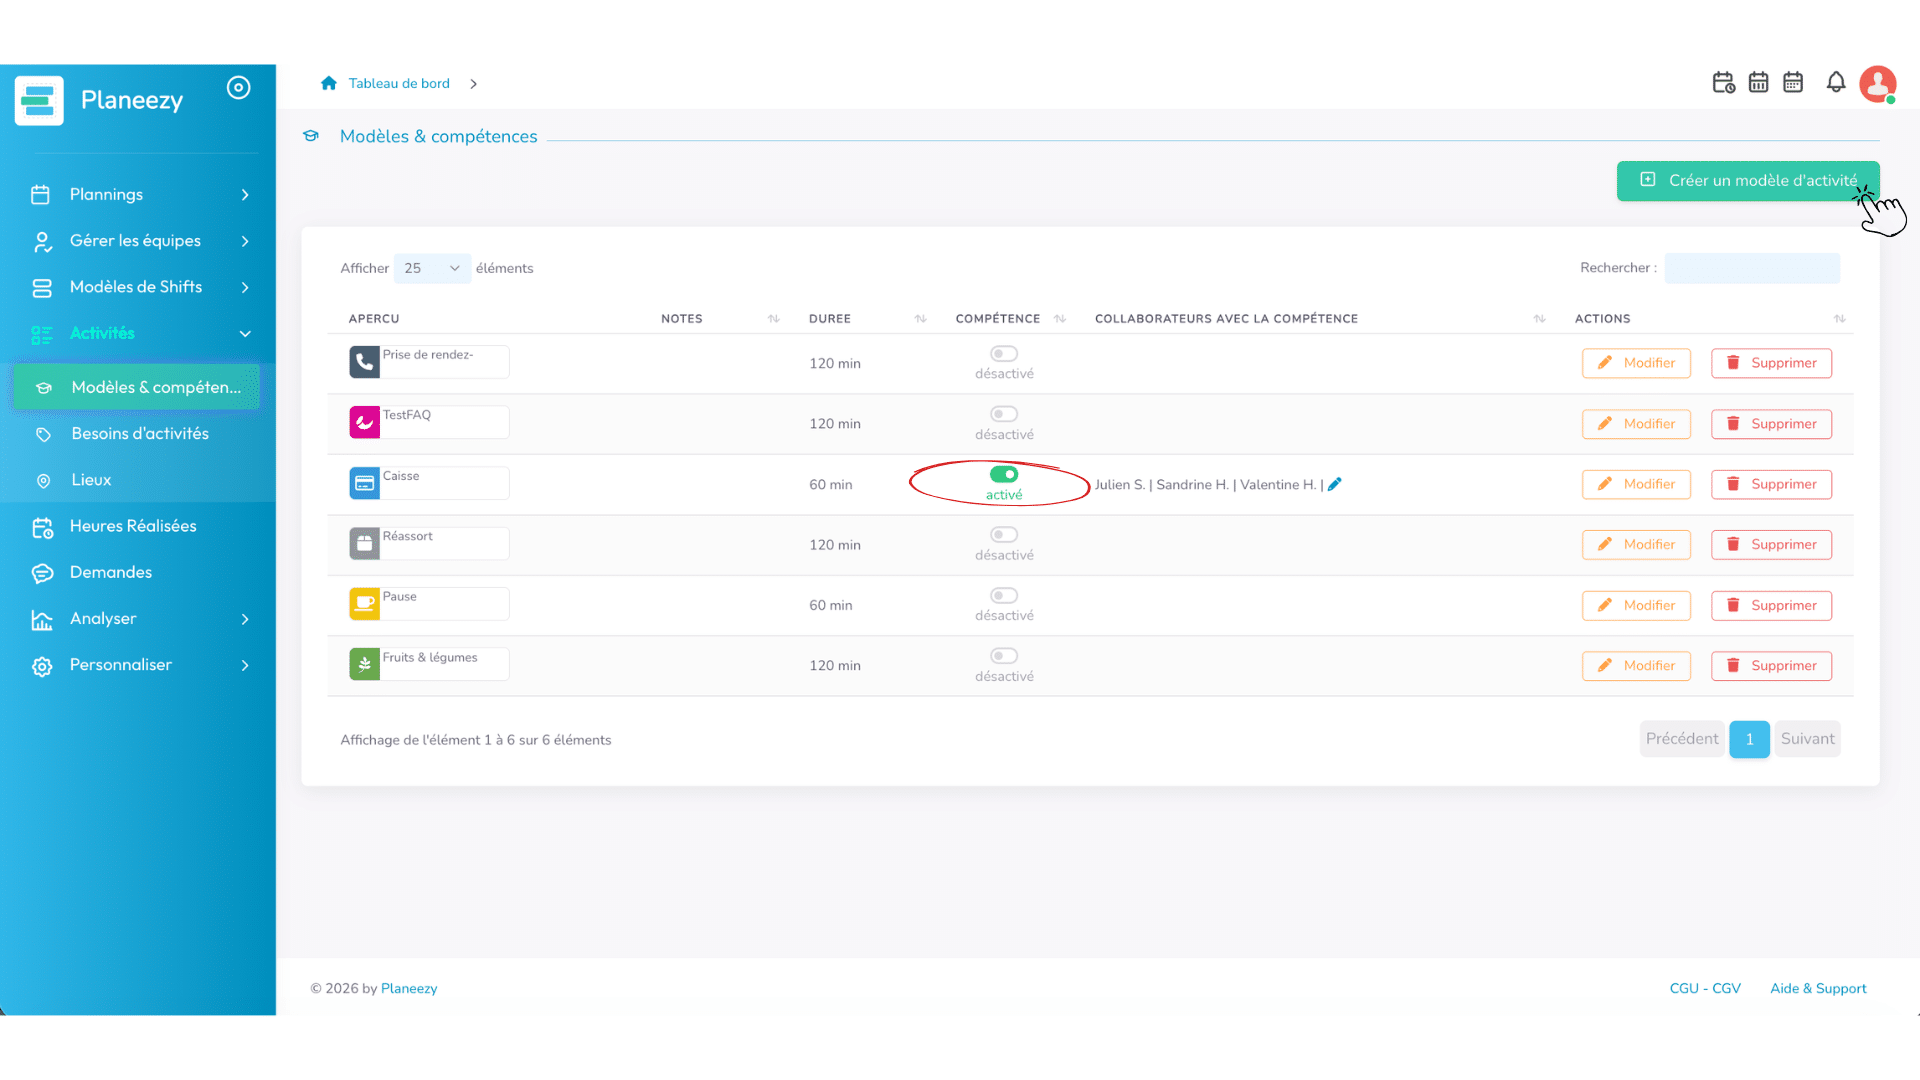1920x1080 pixels.
Task: Open Besoins d'activités in sidebar
Action: [139, 434]
